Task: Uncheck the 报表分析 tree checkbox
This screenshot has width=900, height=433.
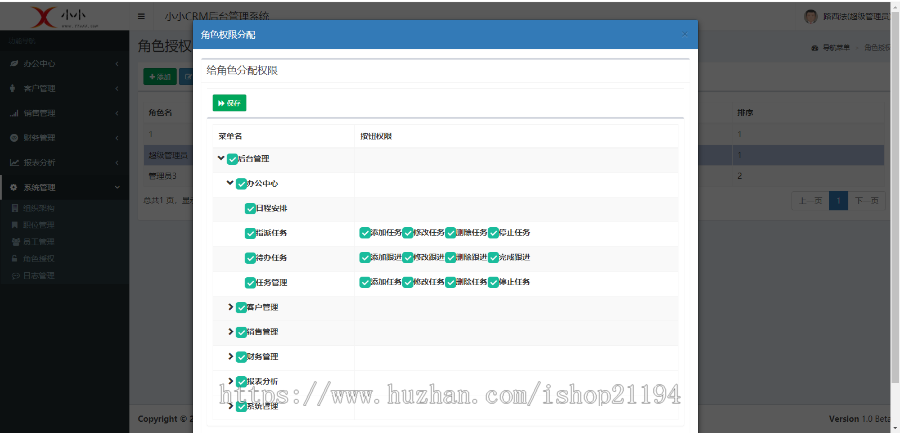Action: (x=241, y=381)
